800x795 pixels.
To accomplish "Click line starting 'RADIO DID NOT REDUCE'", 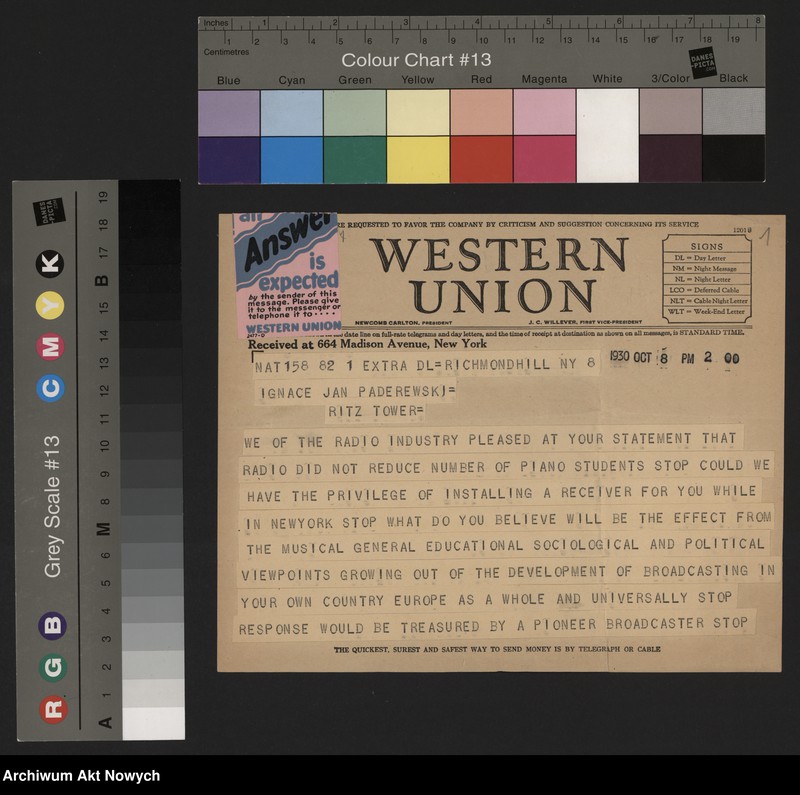I will 506,467.
